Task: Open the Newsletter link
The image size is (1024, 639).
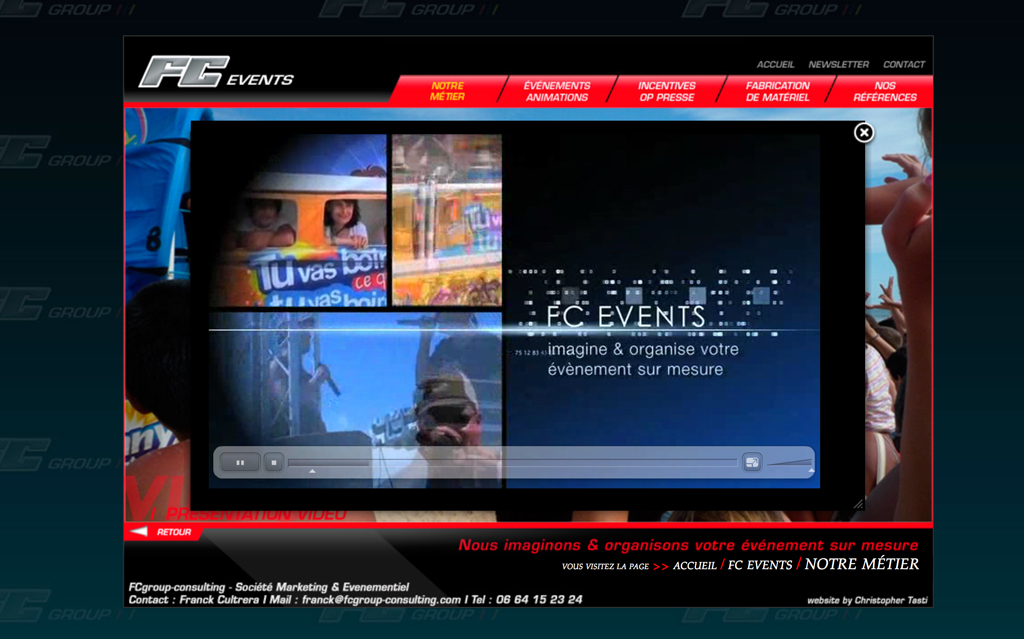Action: 838,64
